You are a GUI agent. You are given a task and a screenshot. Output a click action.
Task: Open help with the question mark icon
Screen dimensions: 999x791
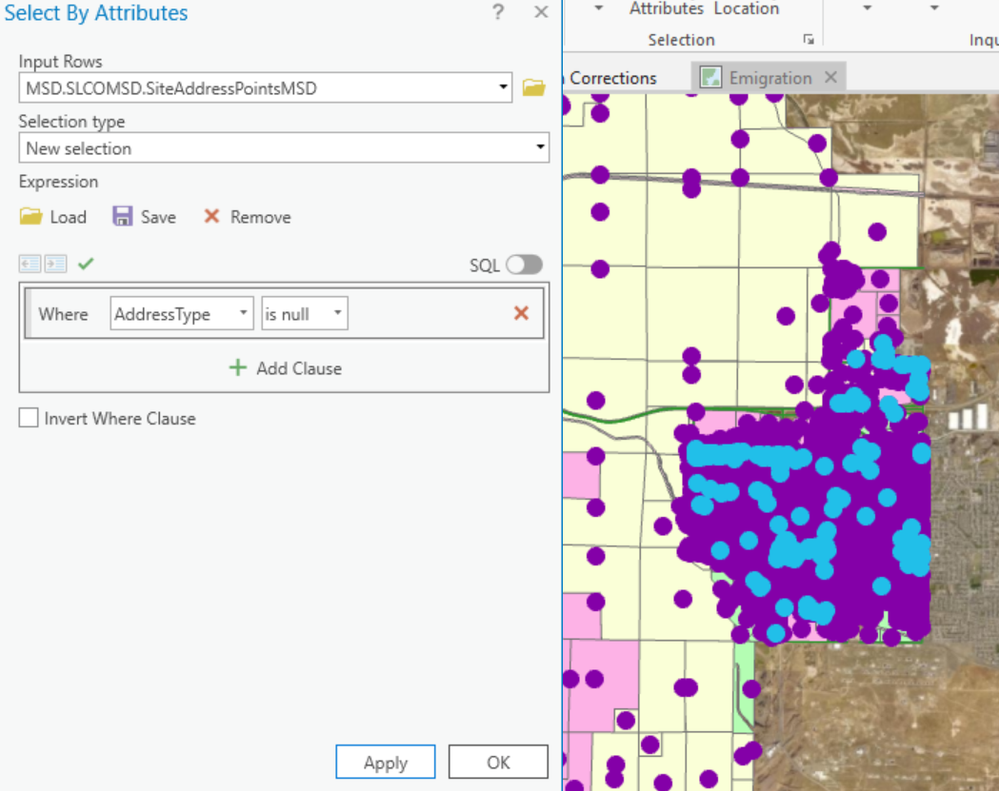[498, 12]
